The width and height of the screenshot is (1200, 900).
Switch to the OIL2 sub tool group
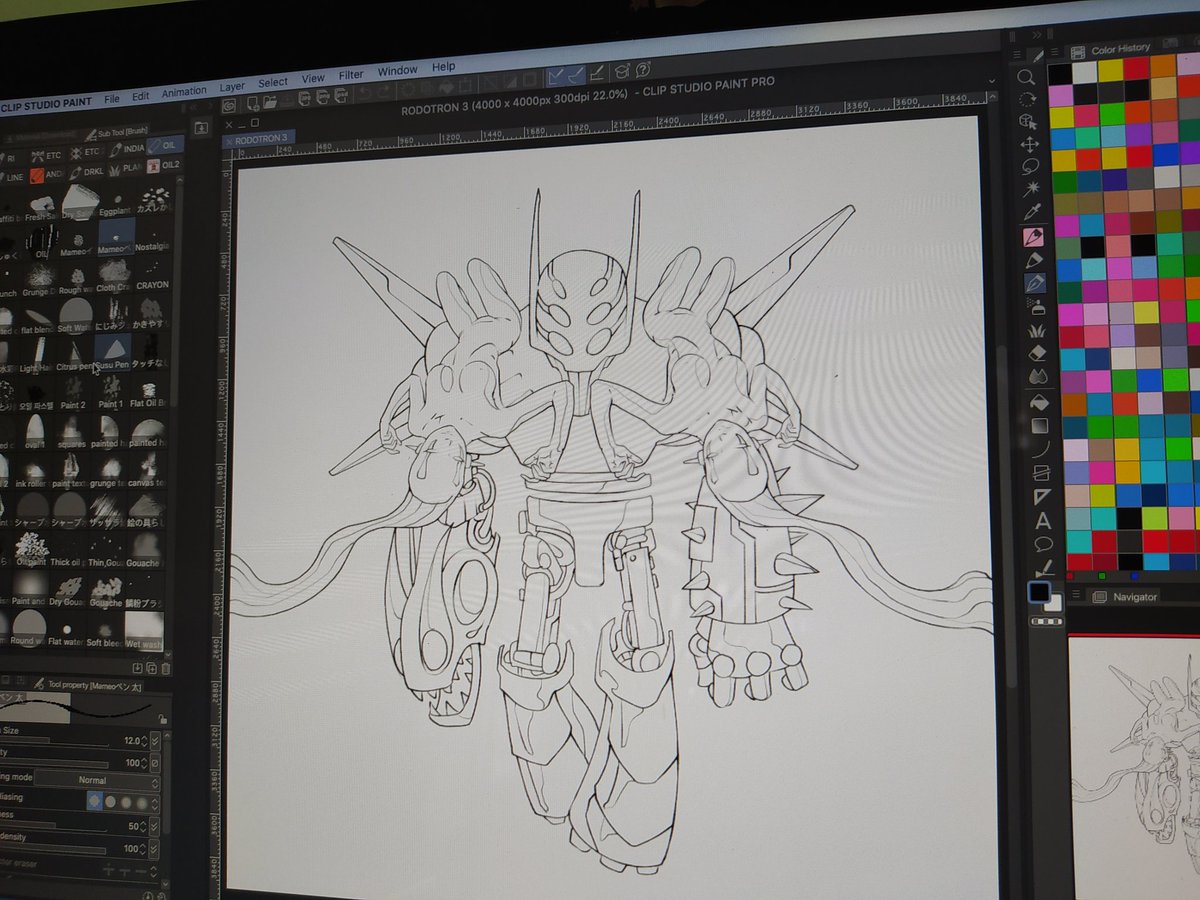[x=165, y=165]
